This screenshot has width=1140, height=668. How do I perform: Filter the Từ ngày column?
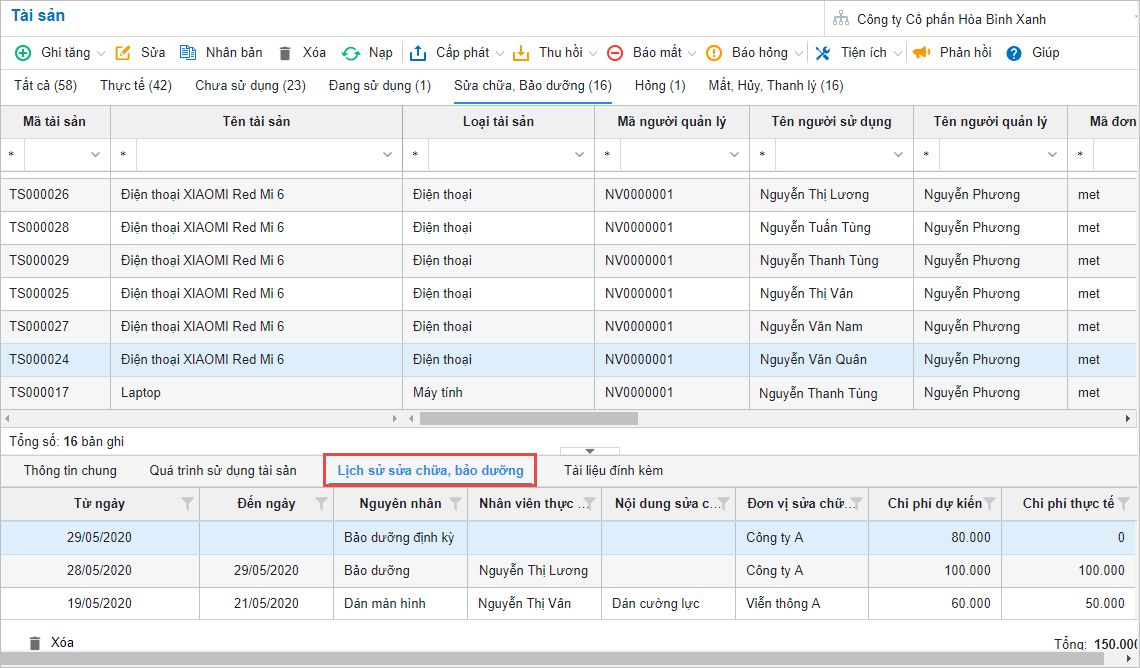186,504
